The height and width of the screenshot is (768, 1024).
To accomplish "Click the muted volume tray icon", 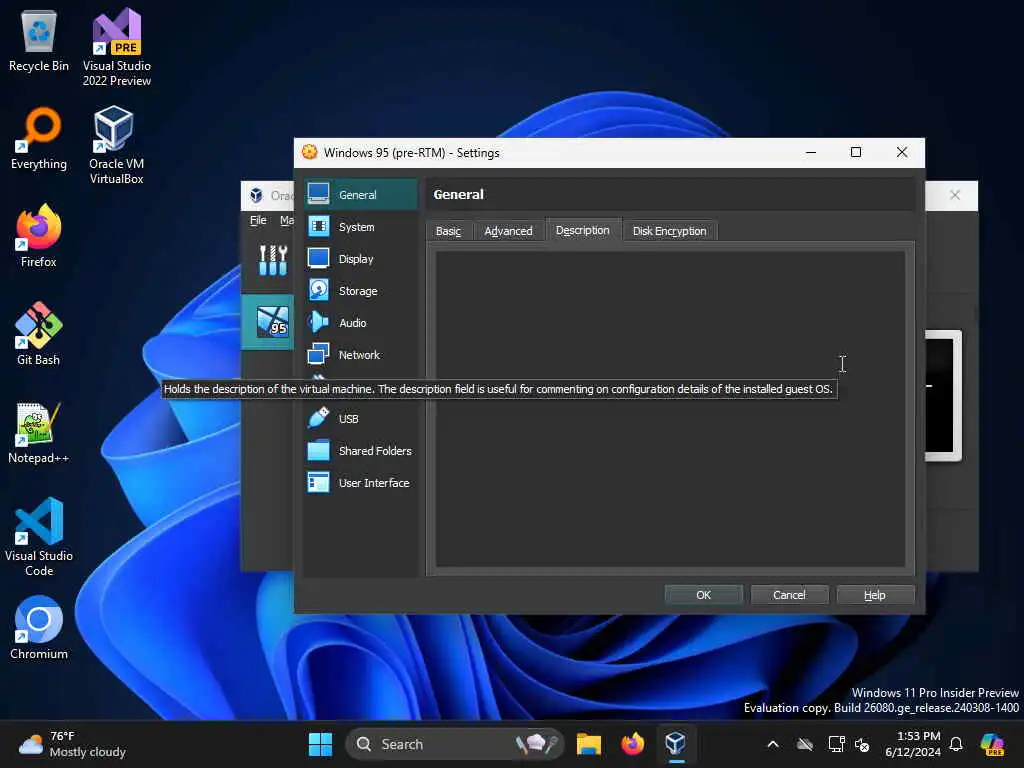I will (x=862, y=744).
